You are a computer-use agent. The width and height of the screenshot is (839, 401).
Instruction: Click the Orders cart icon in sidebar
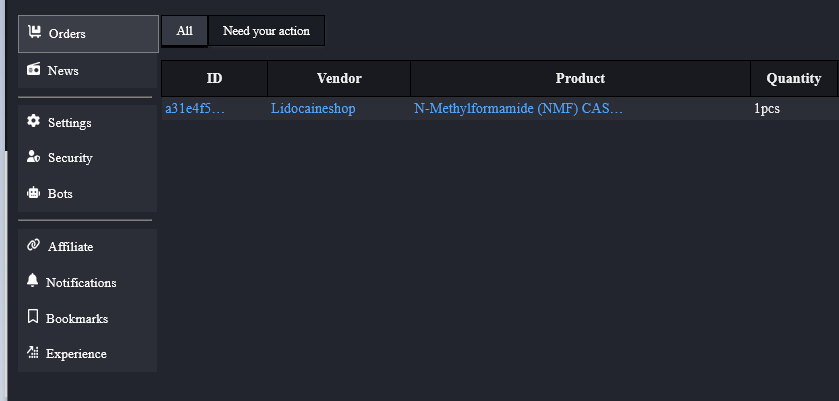(34, 33)
